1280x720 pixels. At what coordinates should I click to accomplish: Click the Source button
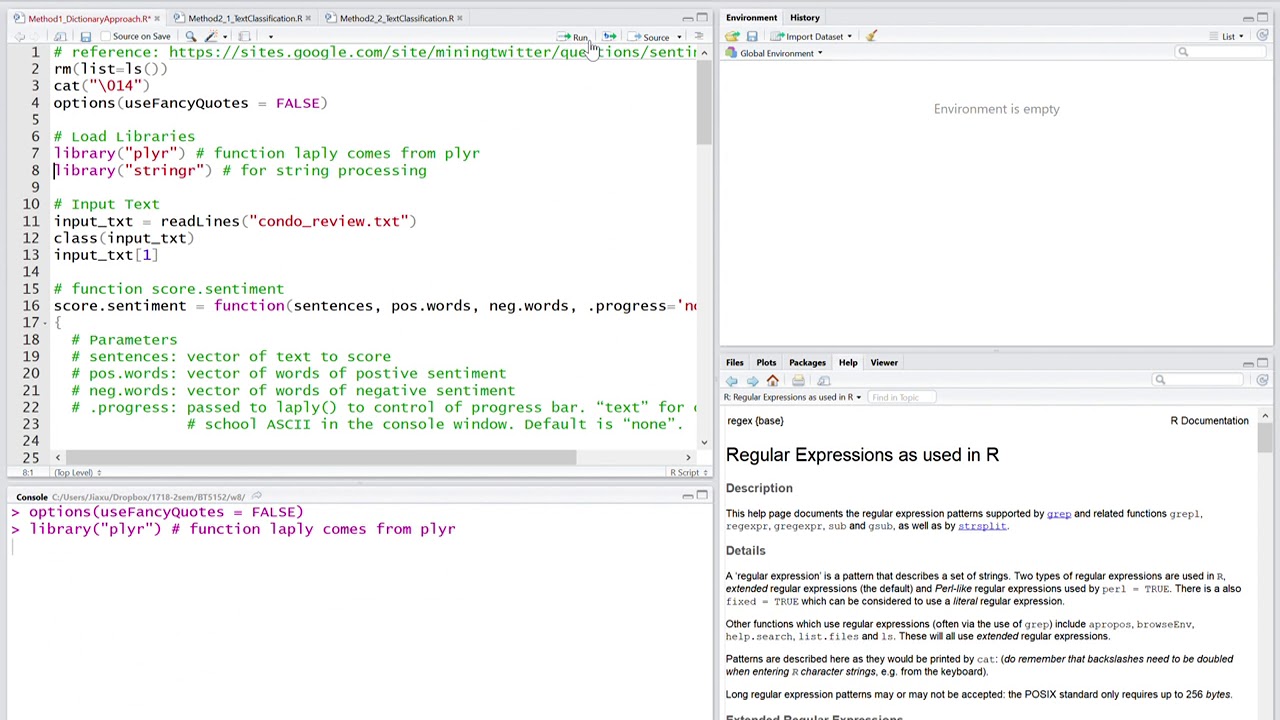[x=650, y=37]
